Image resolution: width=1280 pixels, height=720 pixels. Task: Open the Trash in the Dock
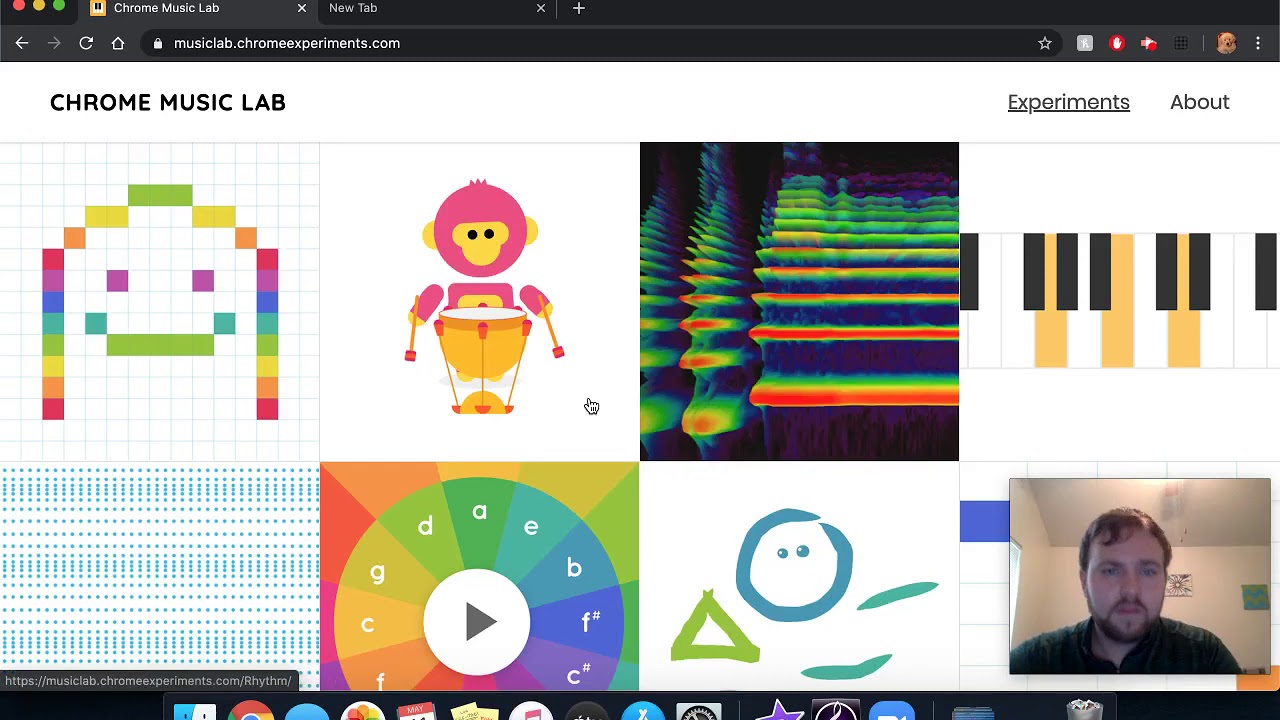(x=1085, y=711)
